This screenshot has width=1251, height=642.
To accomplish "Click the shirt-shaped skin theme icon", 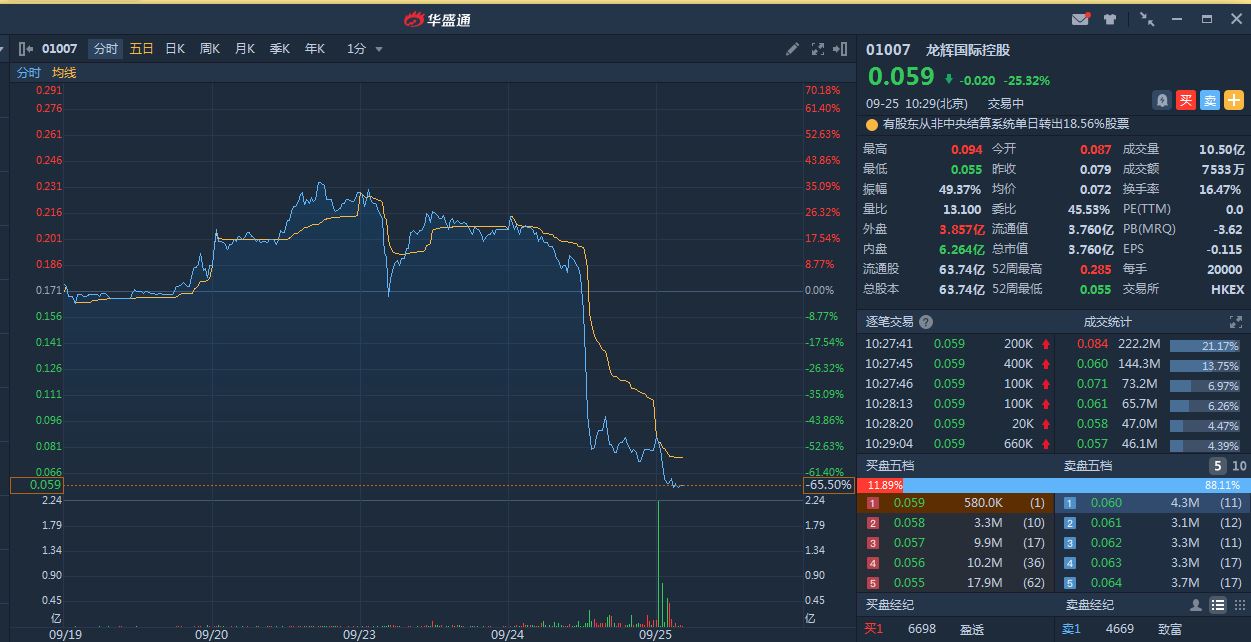I will (1110, 19).
